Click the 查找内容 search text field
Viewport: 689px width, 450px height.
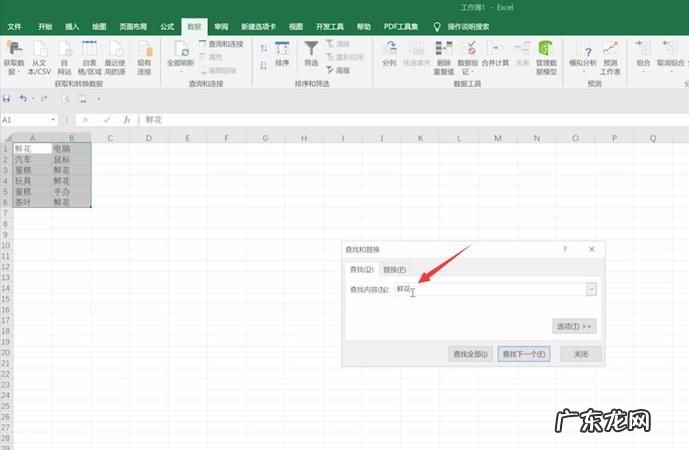coord(490,289)
